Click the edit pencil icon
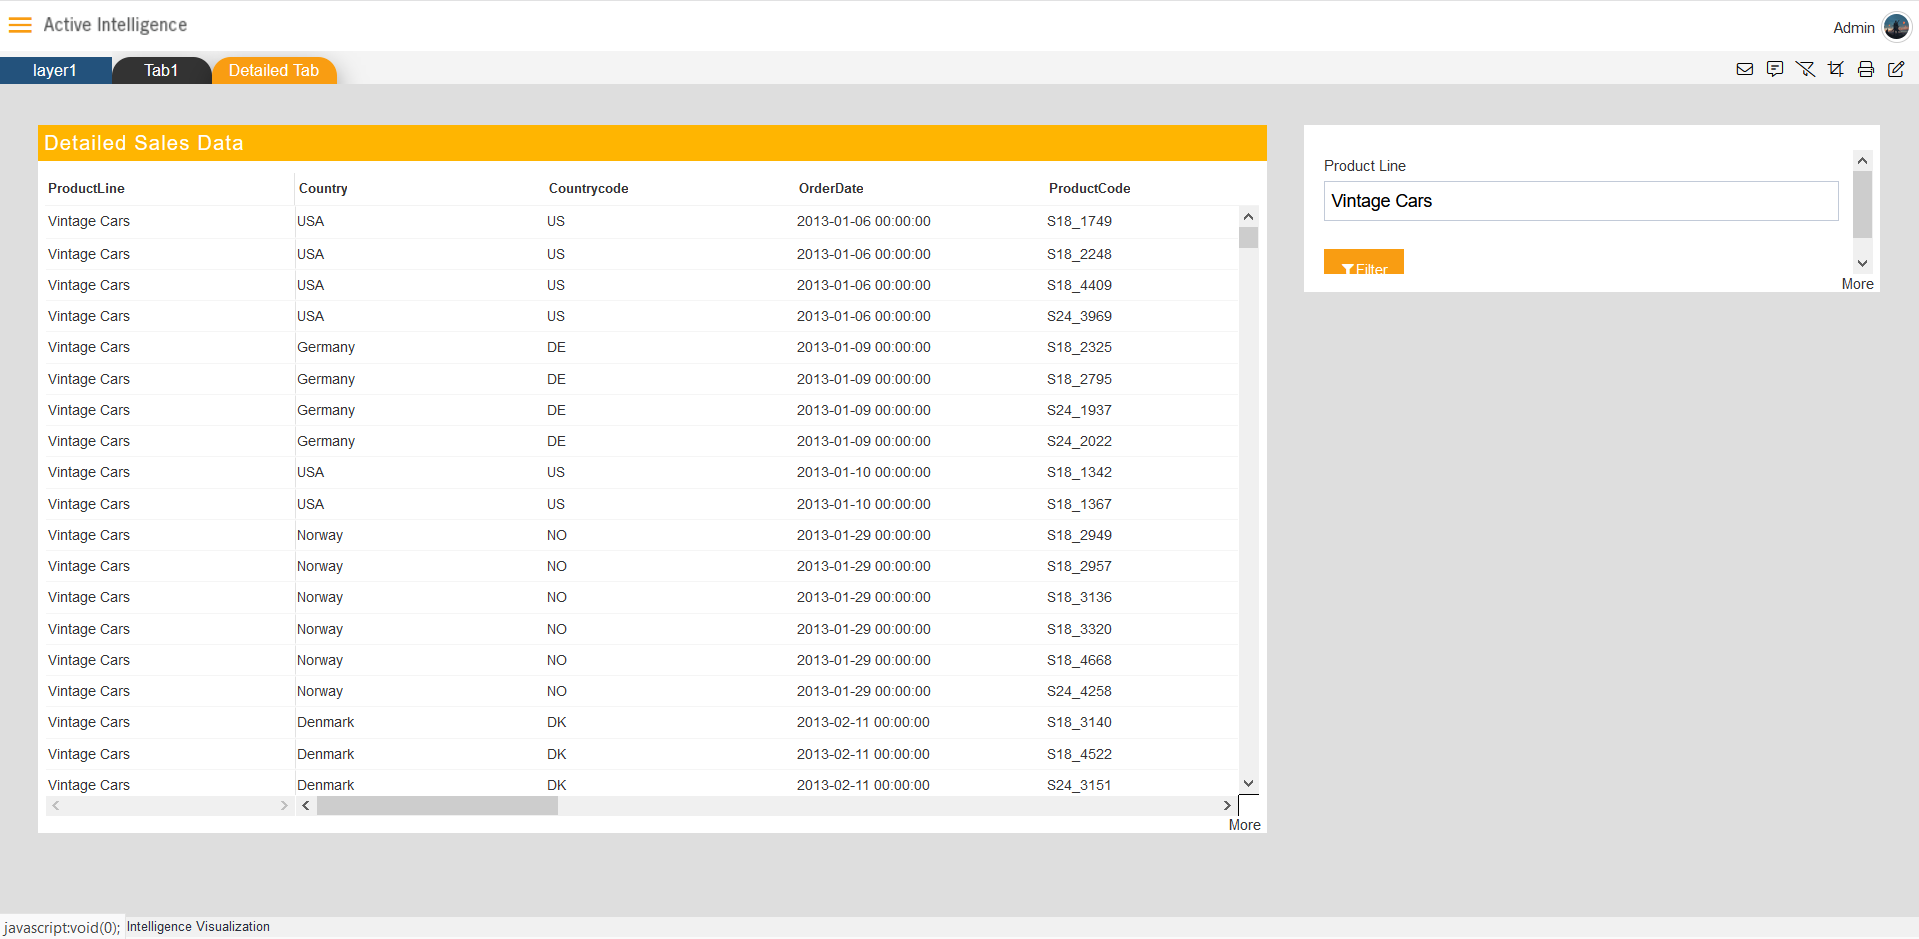This screenshot has width=1919, height=939. (1896, 69)
